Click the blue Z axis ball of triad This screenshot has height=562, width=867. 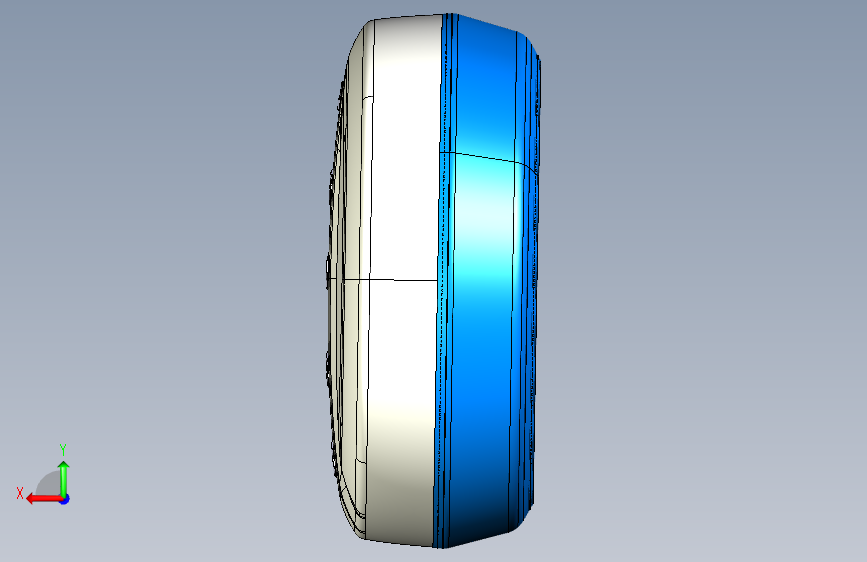pos(65,499)
